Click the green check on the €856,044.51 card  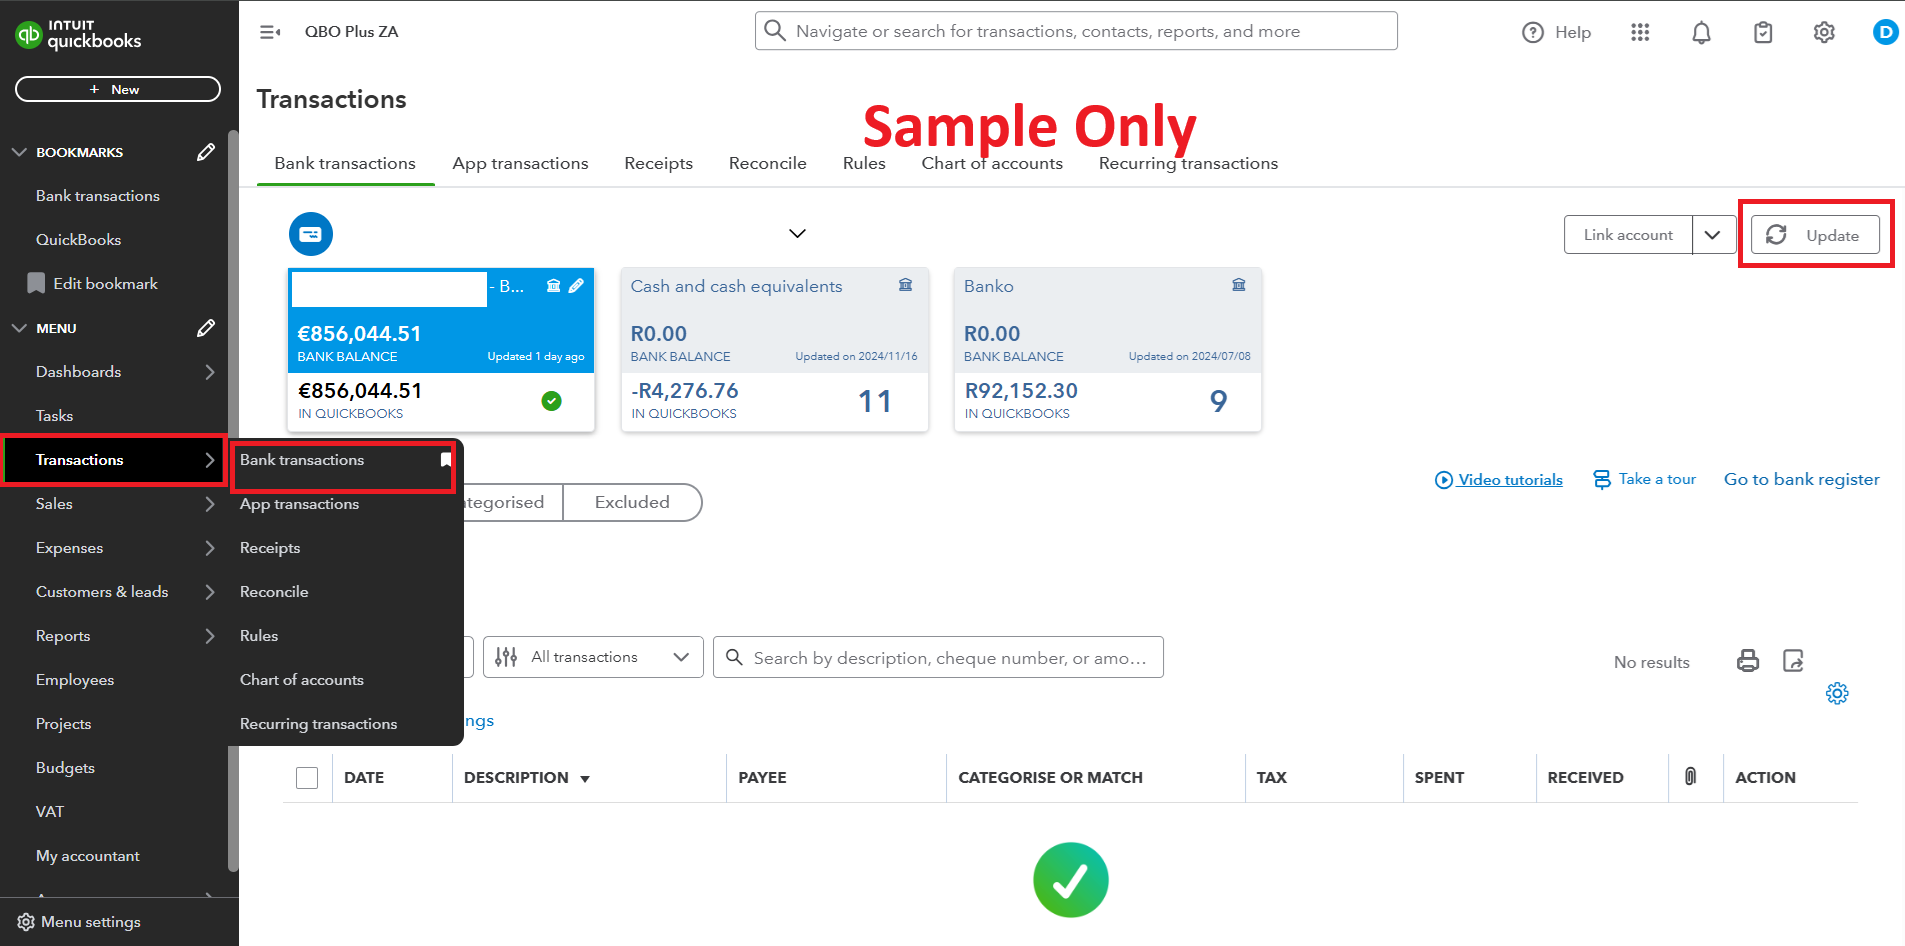551,401
